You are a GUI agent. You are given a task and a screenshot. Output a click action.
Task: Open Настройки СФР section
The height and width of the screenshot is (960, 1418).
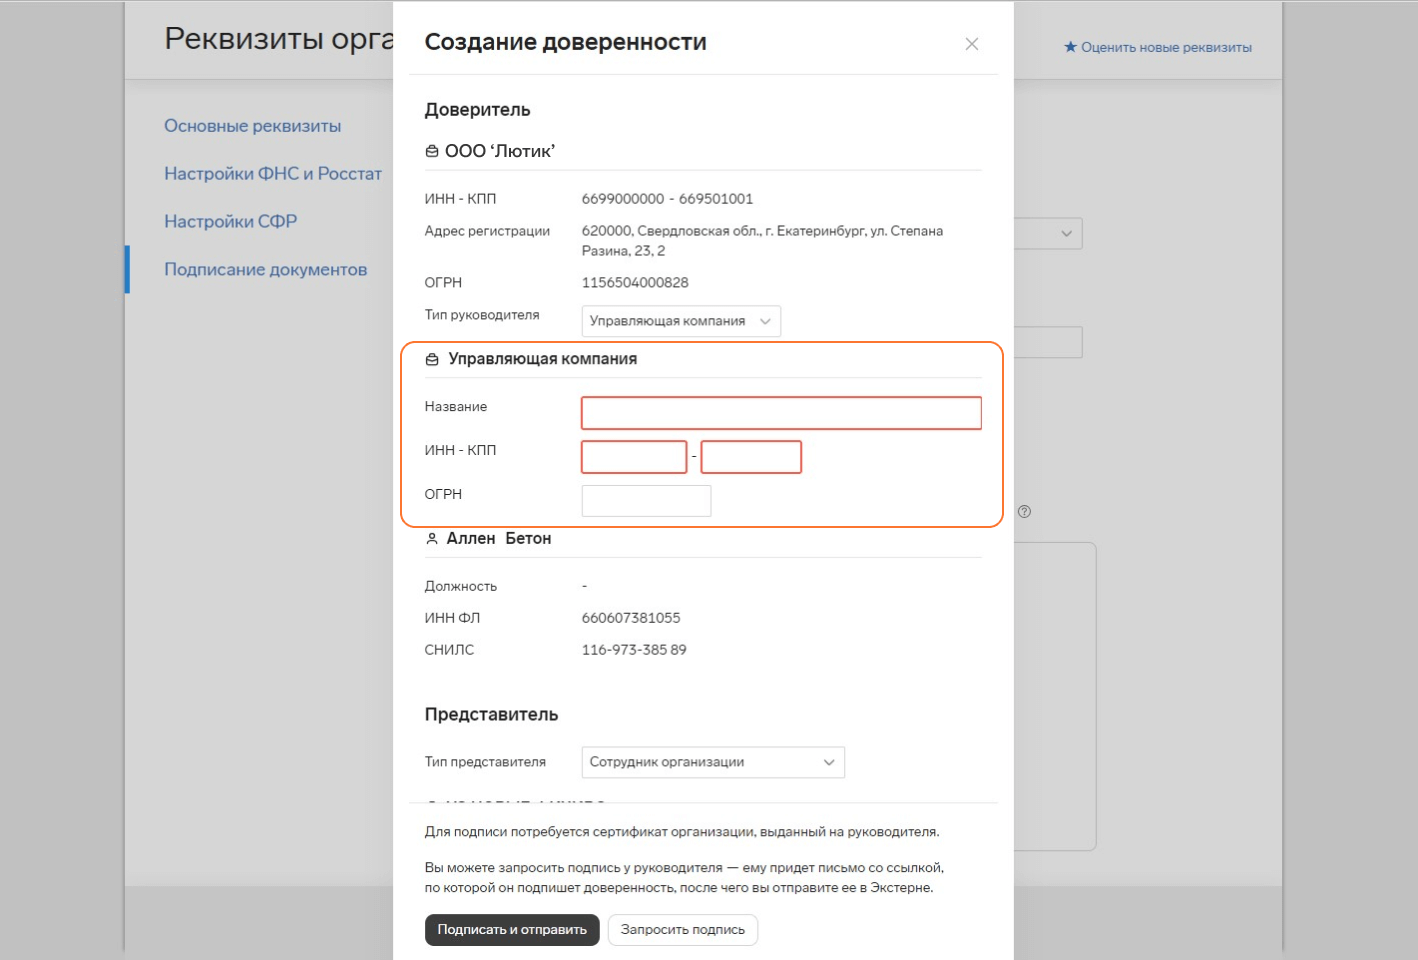click(x=231, y=222)
